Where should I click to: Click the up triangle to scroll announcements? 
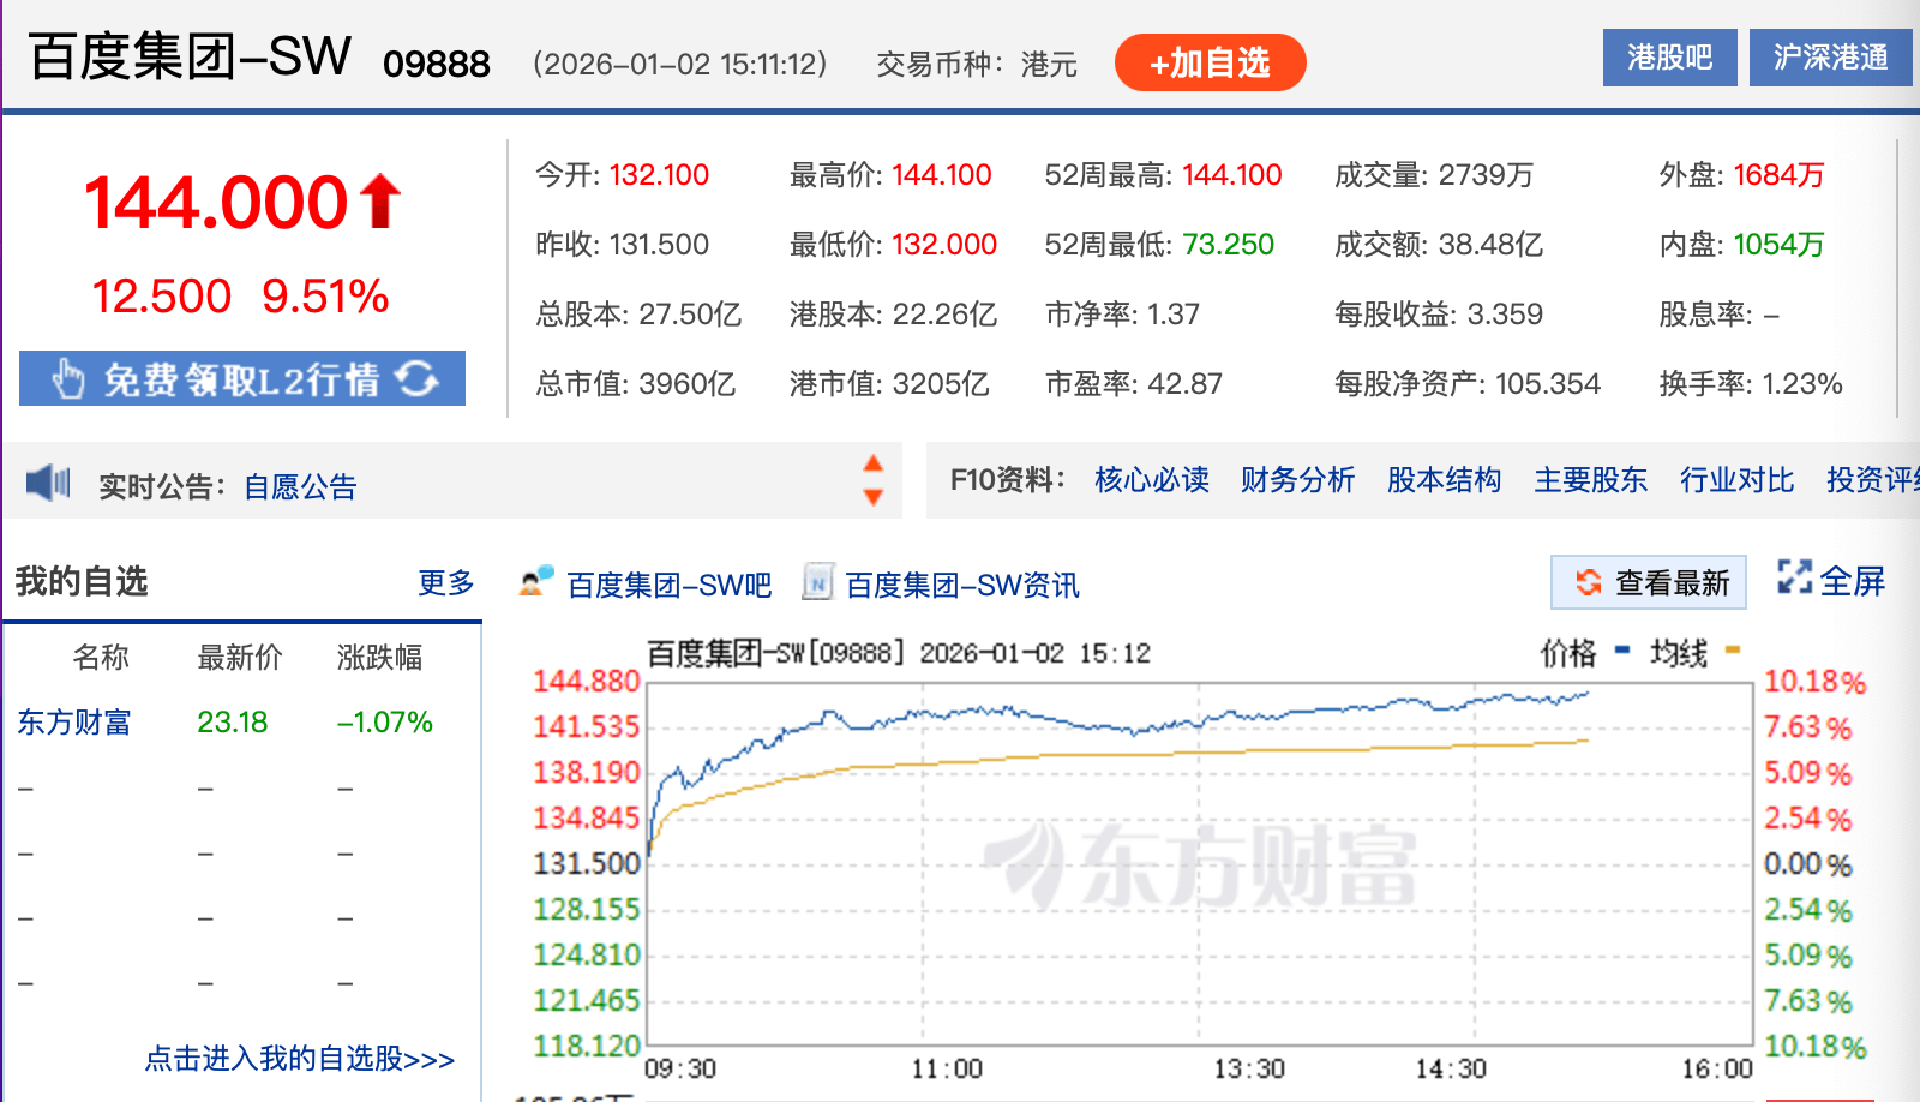[874, 463]
